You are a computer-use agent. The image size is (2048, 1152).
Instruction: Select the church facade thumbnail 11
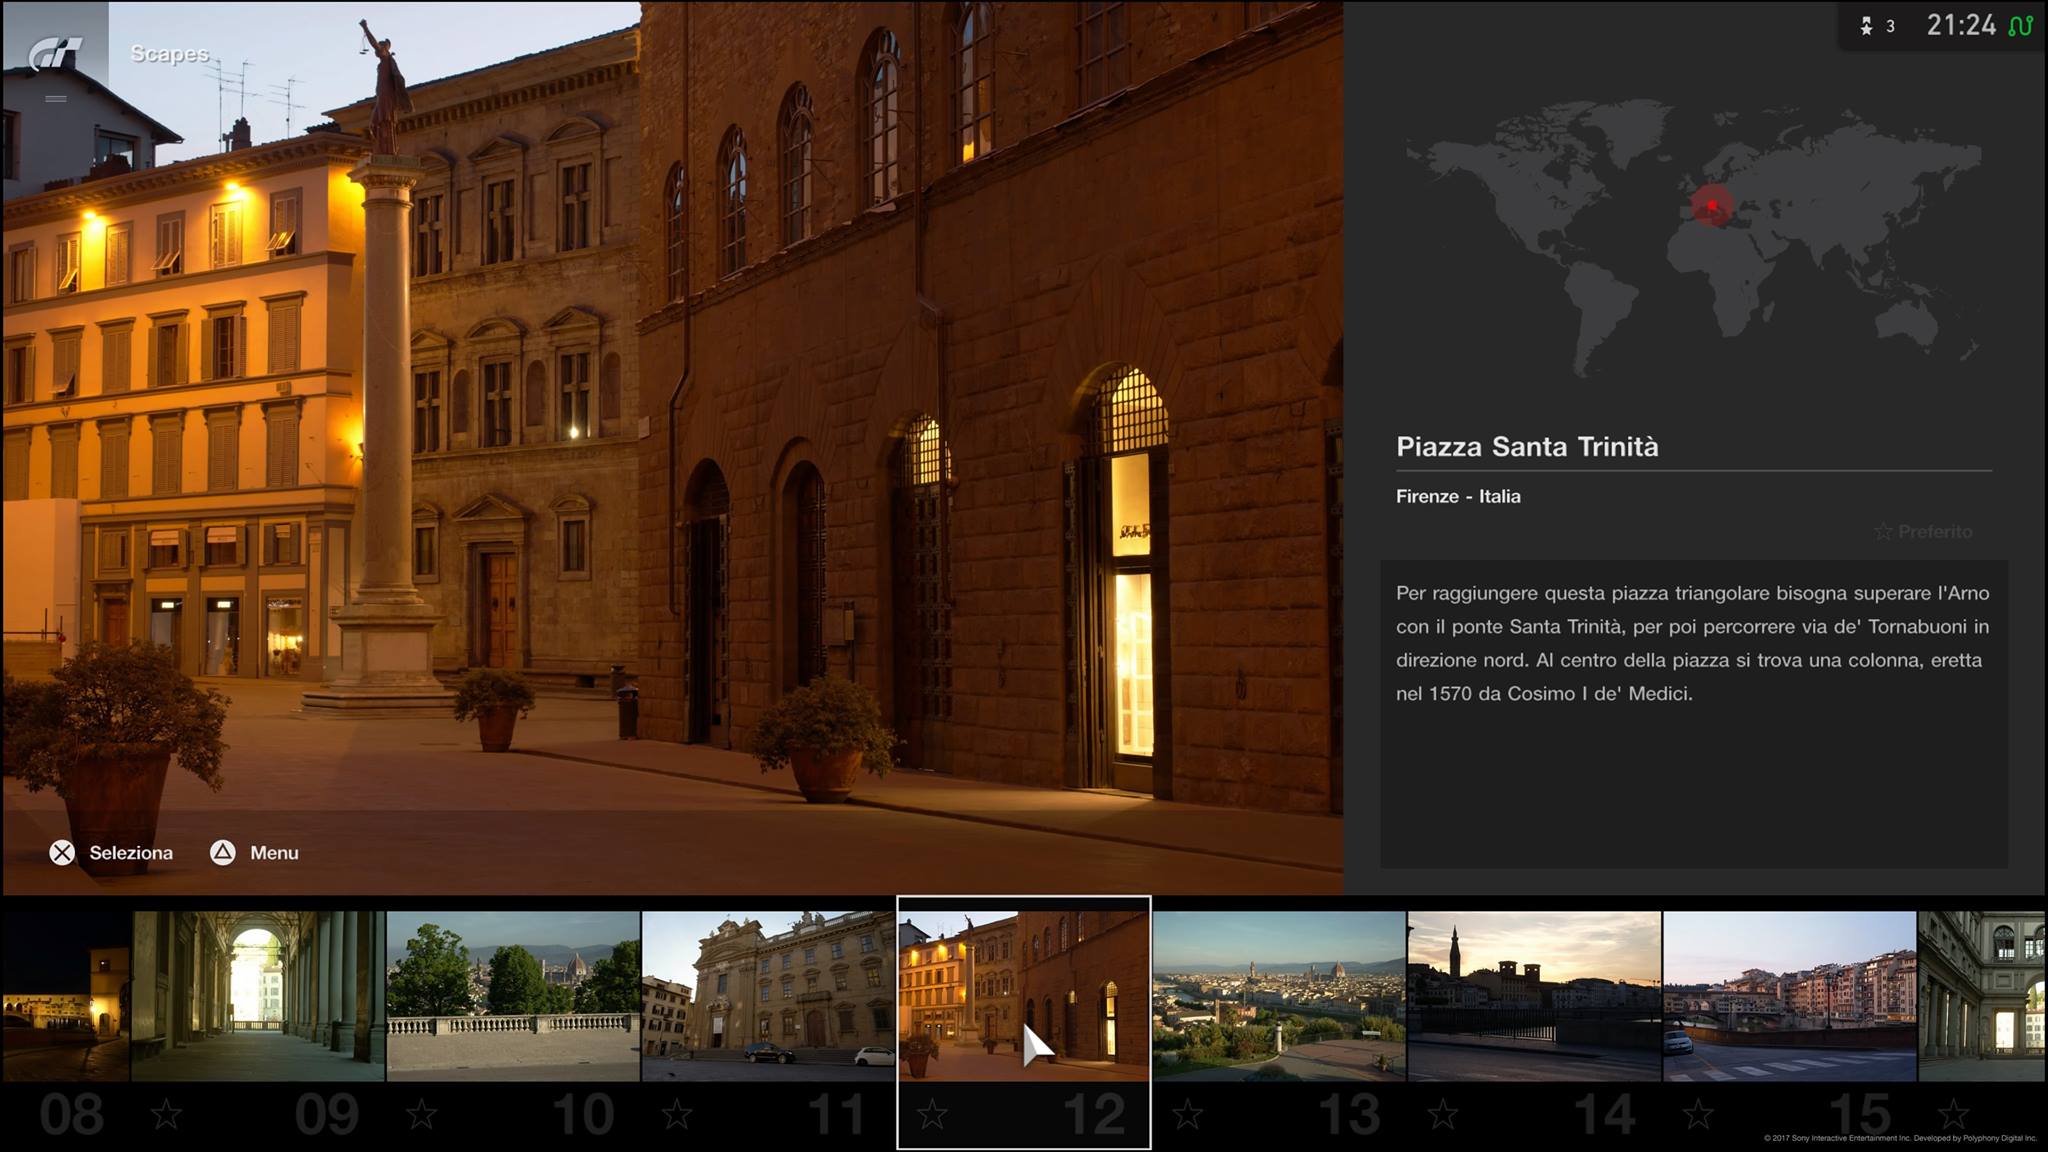pos(768,995)
